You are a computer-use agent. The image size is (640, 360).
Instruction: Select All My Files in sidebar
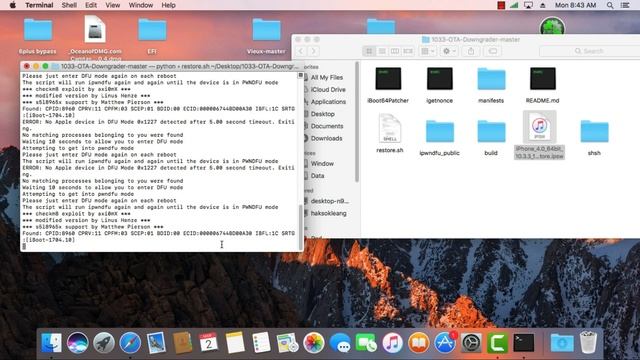[x=327, y=78]
